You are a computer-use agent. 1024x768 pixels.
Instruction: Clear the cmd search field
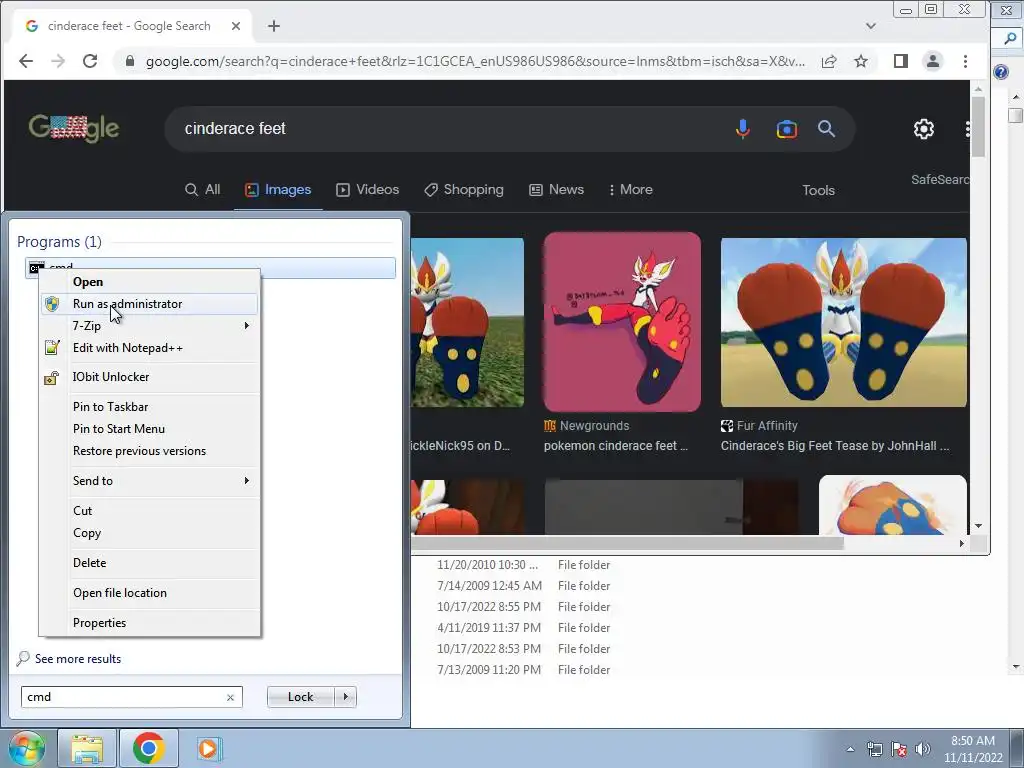[x=230, y=697]
